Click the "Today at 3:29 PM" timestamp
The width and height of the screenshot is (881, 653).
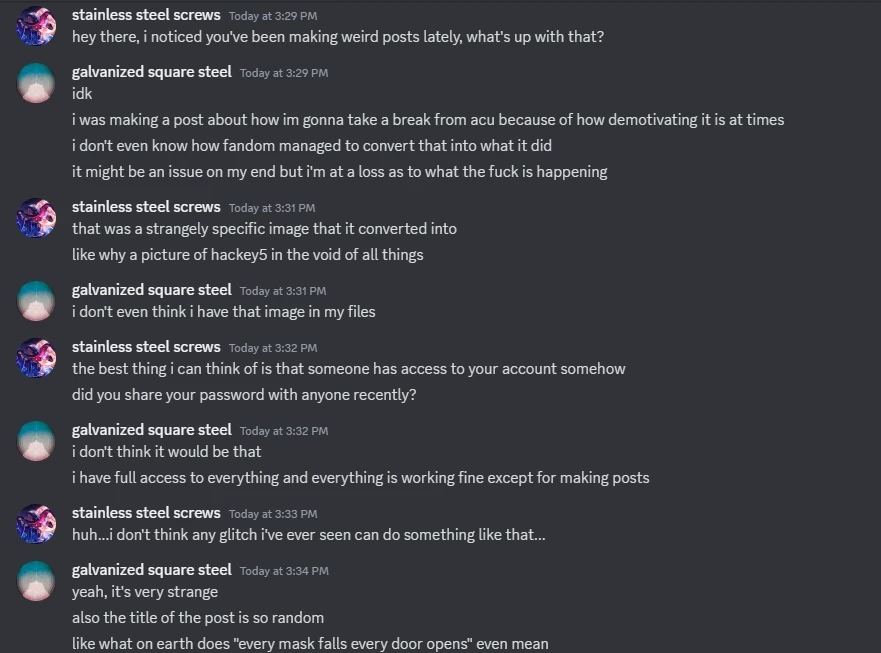pyautogui.click(x=270, y=15)
